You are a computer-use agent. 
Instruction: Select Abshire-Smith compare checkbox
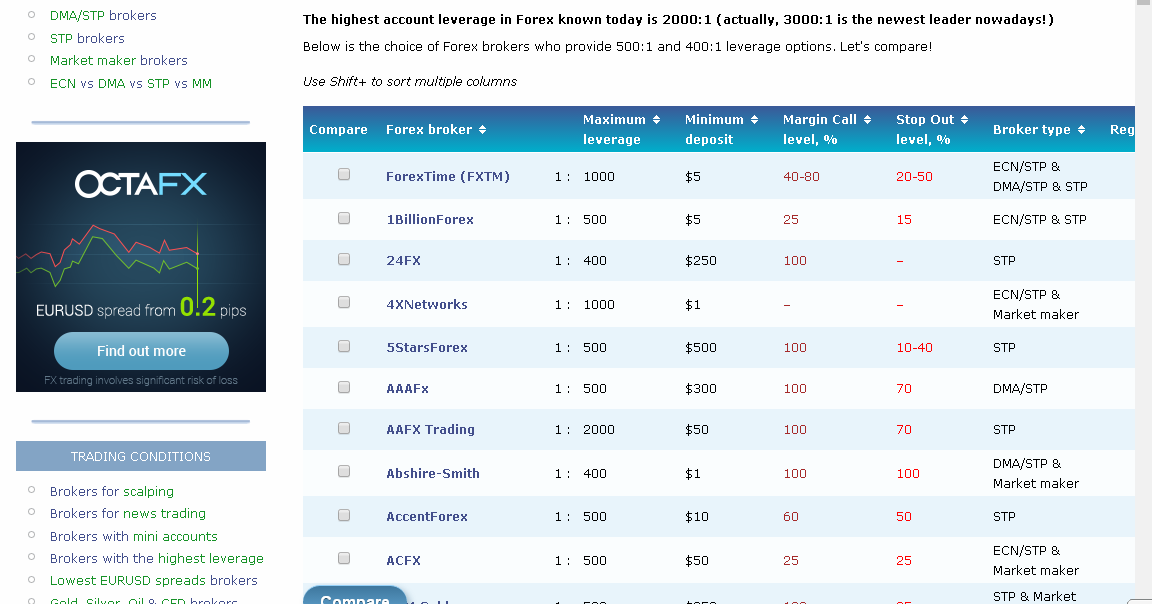(x=344, y=472)
